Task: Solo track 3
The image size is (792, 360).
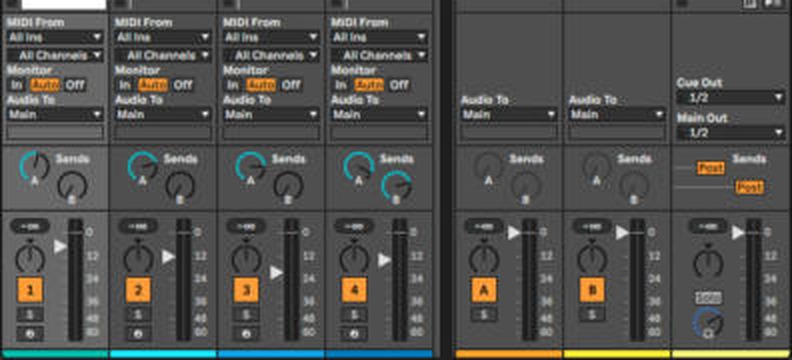Action: [x=246, y=315]
